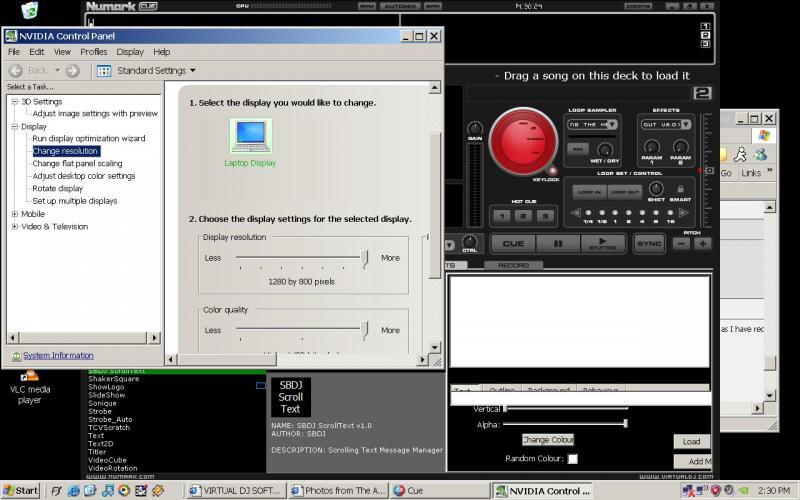Open the Effects selection dropdown
This screenshot has height=500, width=800.
685,124
